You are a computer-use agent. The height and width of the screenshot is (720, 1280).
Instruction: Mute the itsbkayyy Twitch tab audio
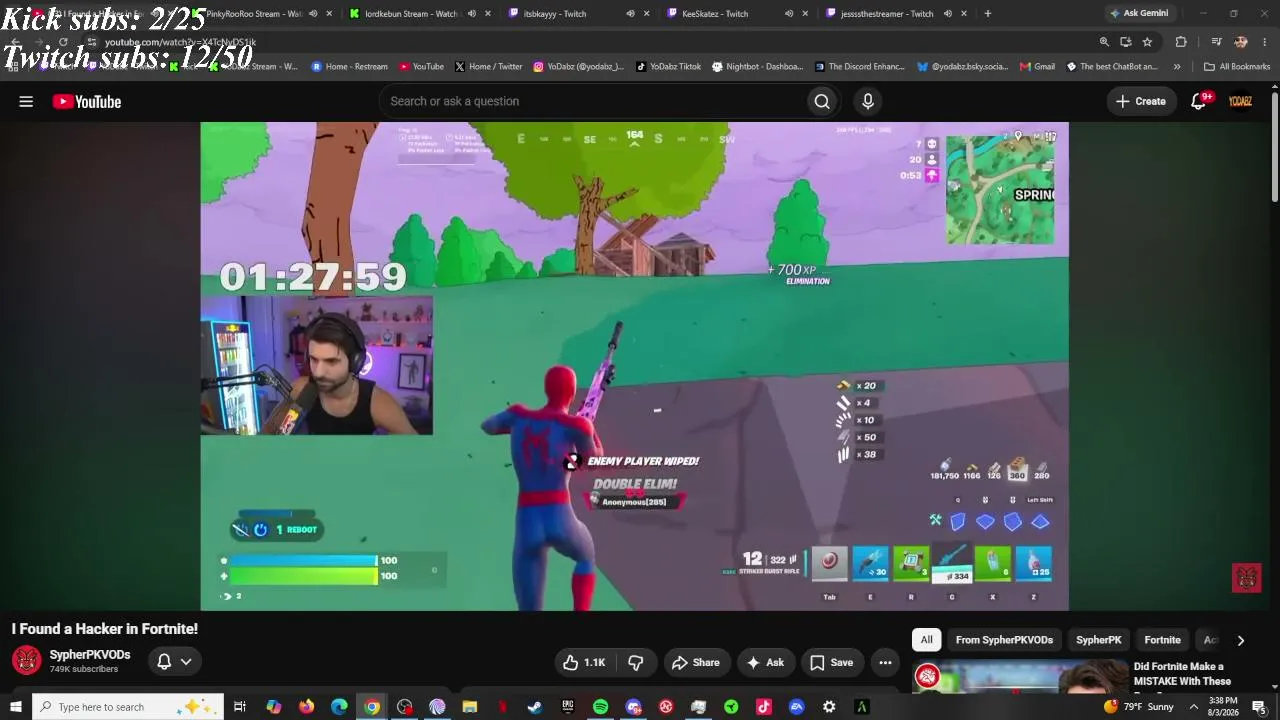click(x=630, y=14)
